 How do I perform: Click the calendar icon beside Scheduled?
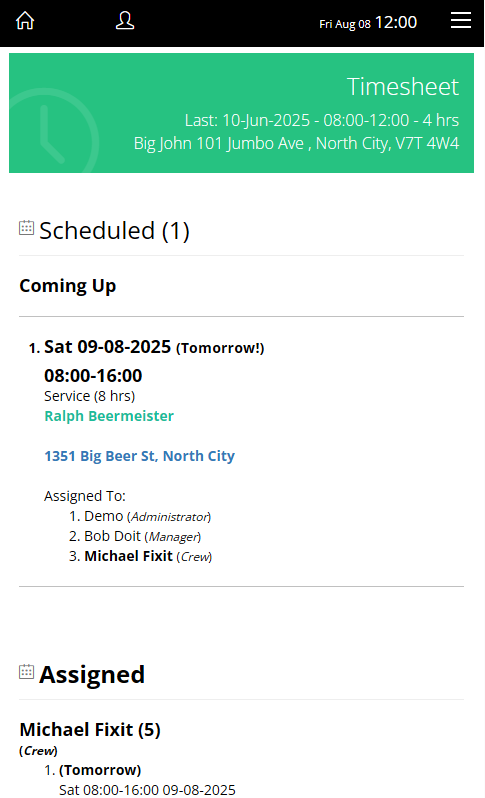pos(26,227)
